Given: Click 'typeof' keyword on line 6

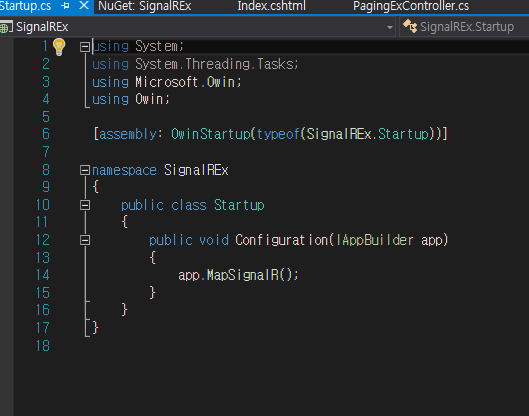Looking at the screenshot, I should pyautogui.click(x=278, y=134).
